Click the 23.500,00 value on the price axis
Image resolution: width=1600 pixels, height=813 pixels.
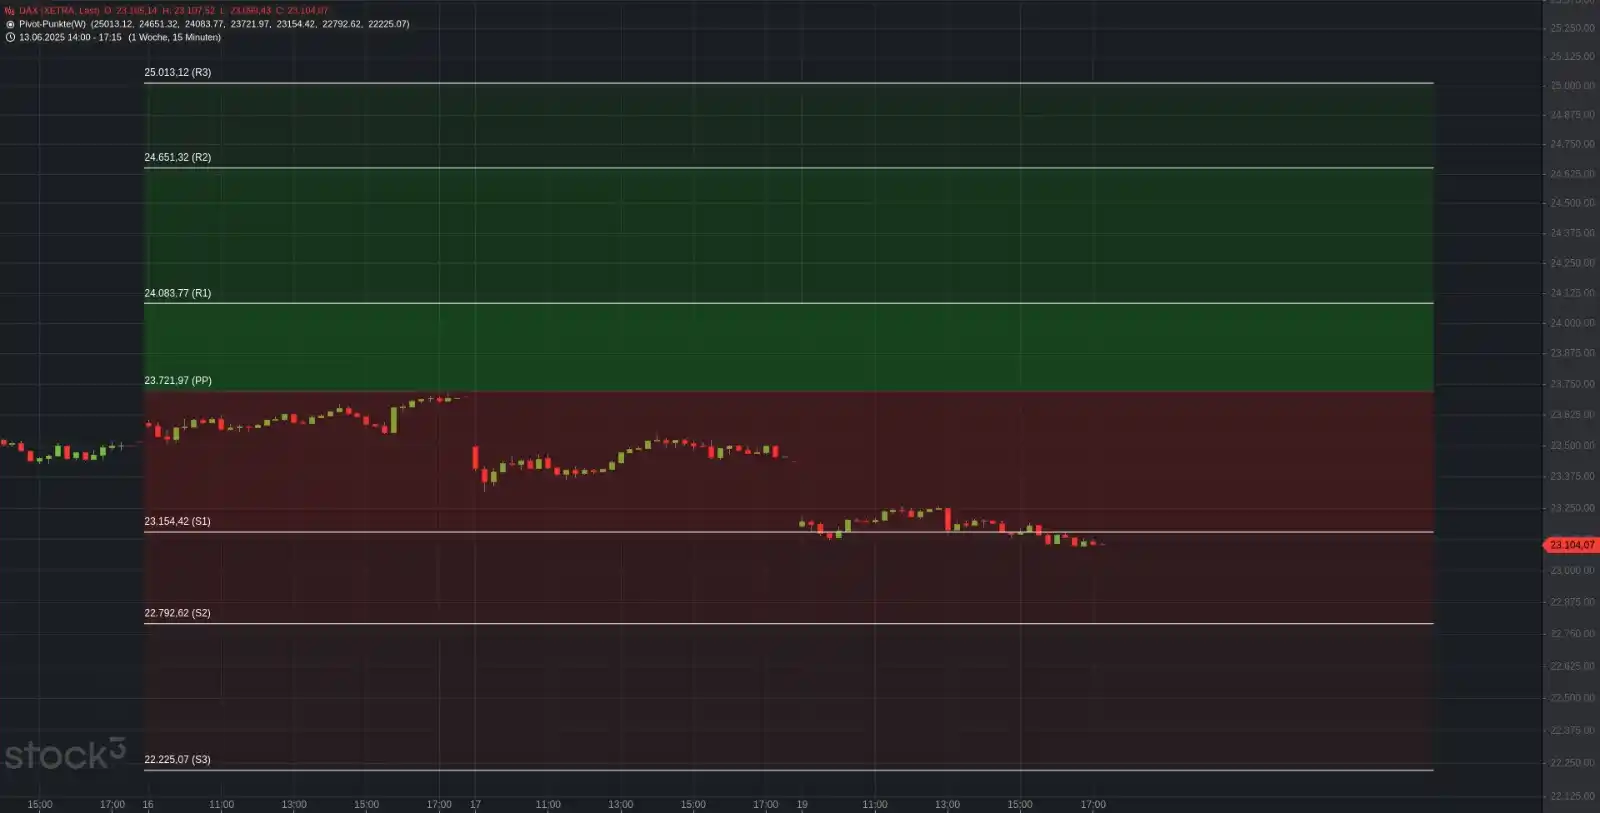[x=1572, y=445]
